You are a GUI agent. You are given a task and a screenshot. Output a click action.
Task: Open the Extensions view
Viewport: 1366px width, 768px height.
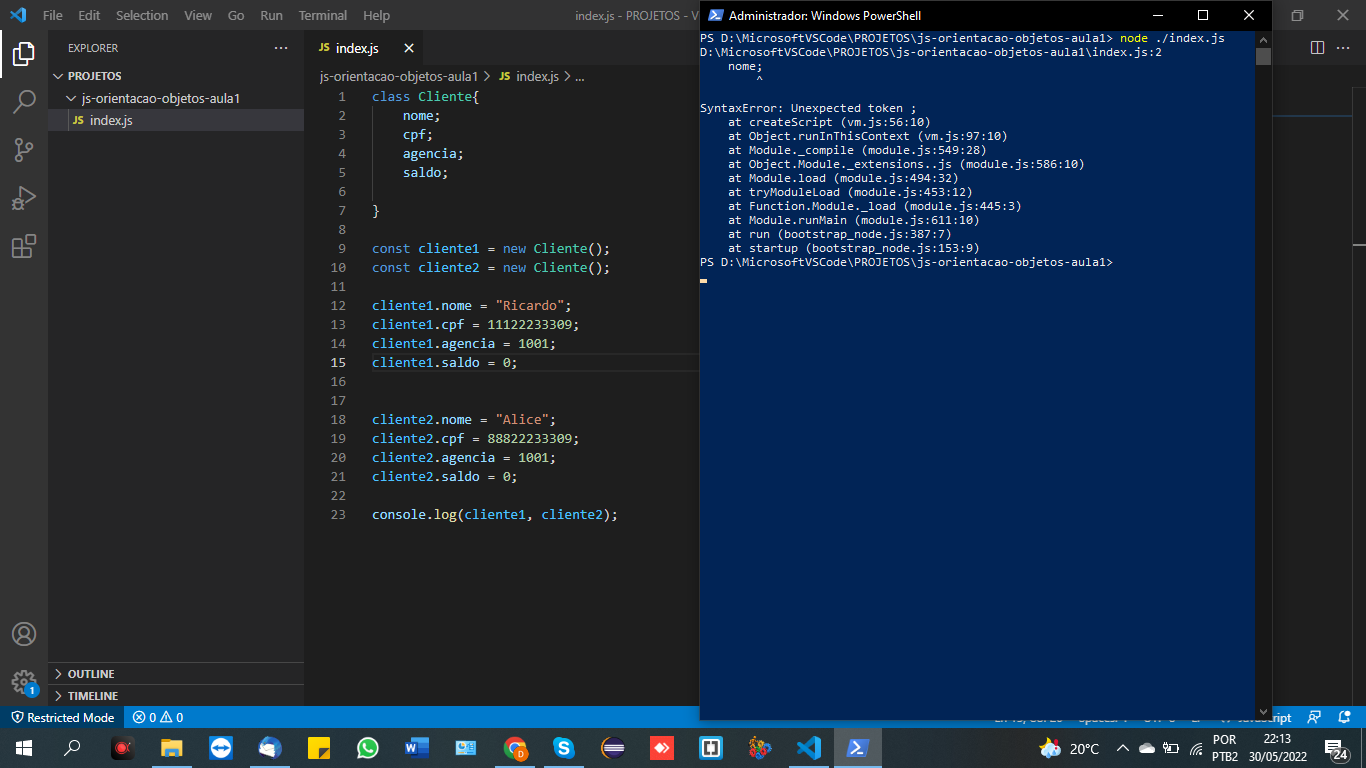24,246
